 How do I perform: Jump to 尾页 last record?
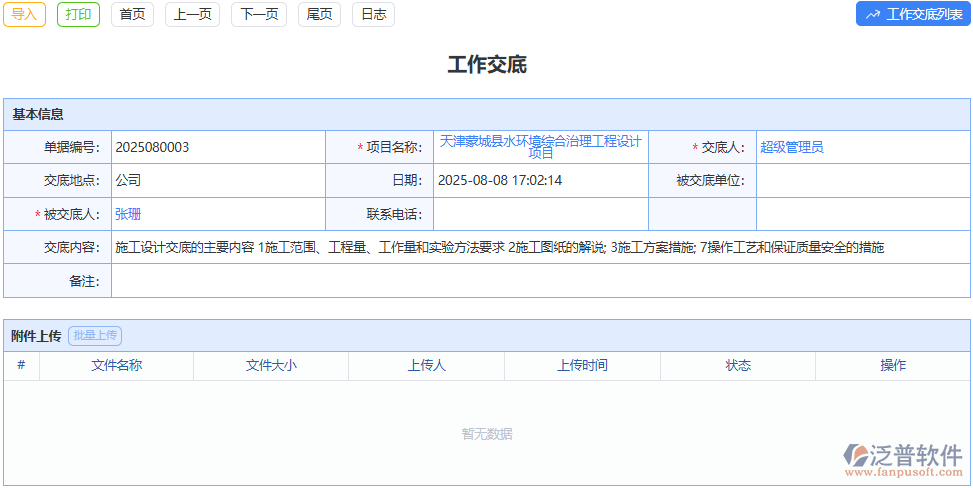tap(319, 14)
